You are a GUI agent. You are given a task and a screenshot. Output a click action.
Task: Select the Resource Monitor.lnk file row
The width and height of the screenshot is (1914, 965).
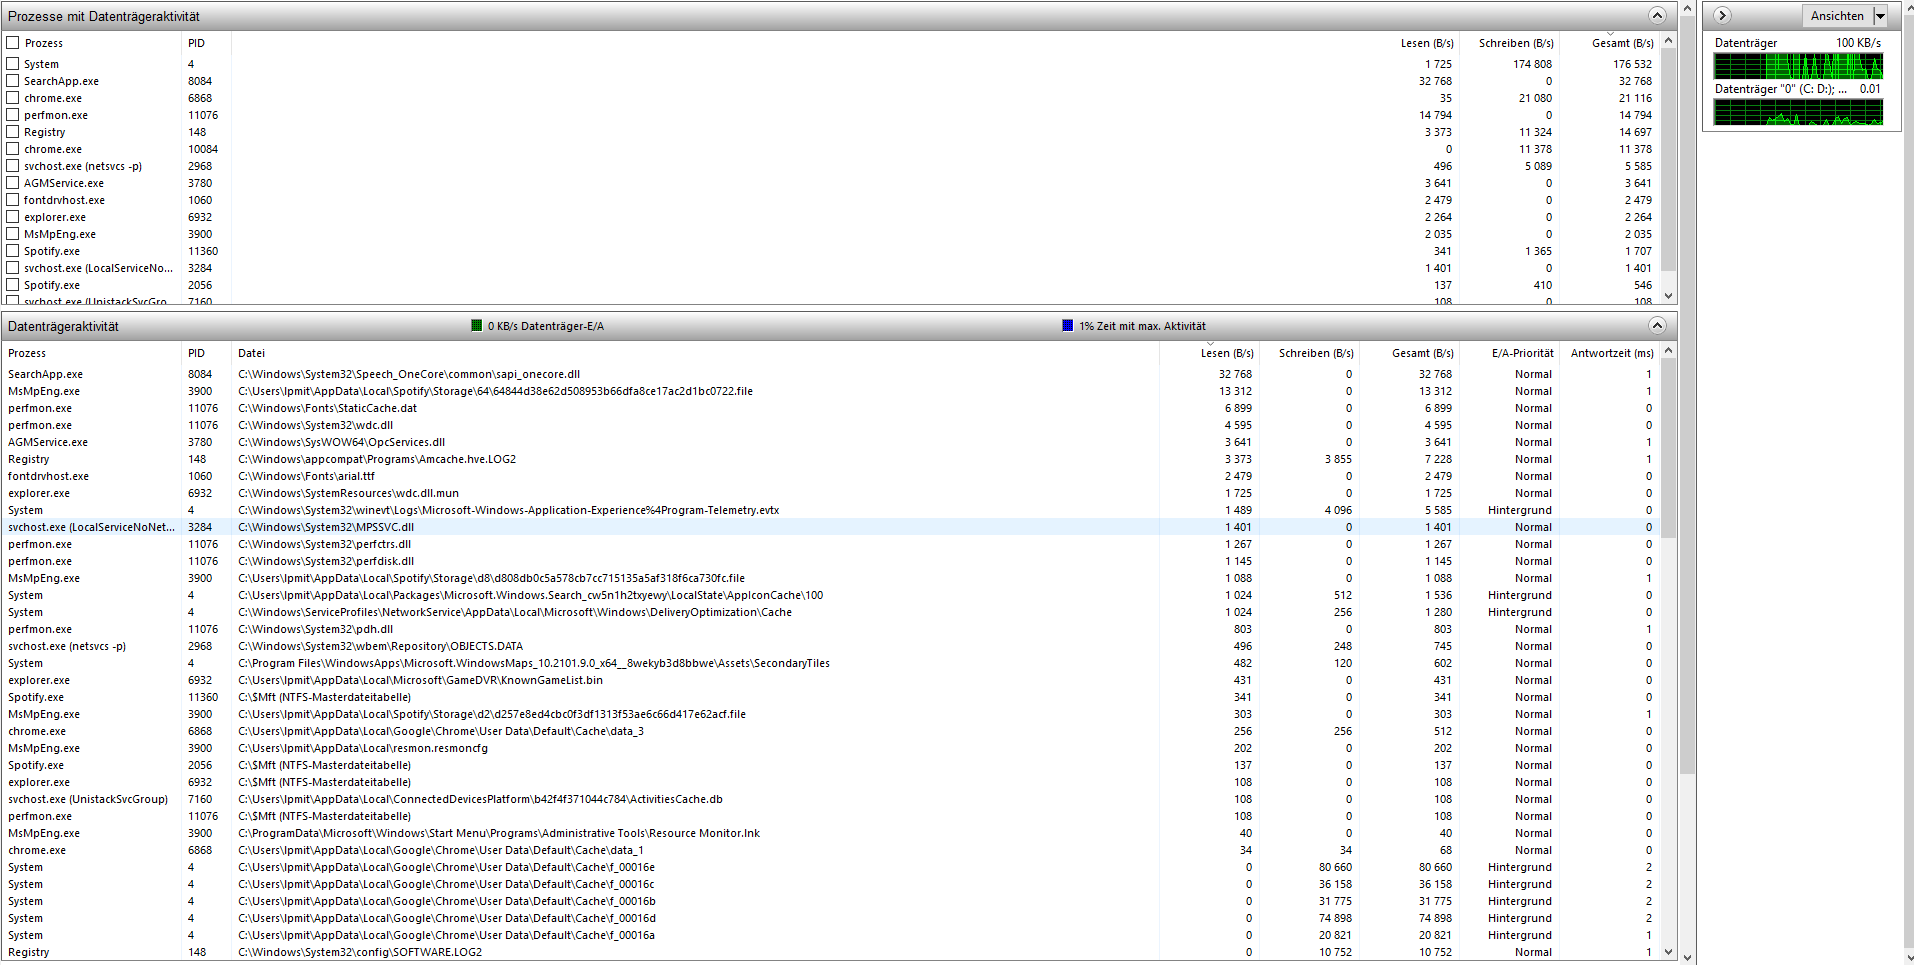point(830,833)
